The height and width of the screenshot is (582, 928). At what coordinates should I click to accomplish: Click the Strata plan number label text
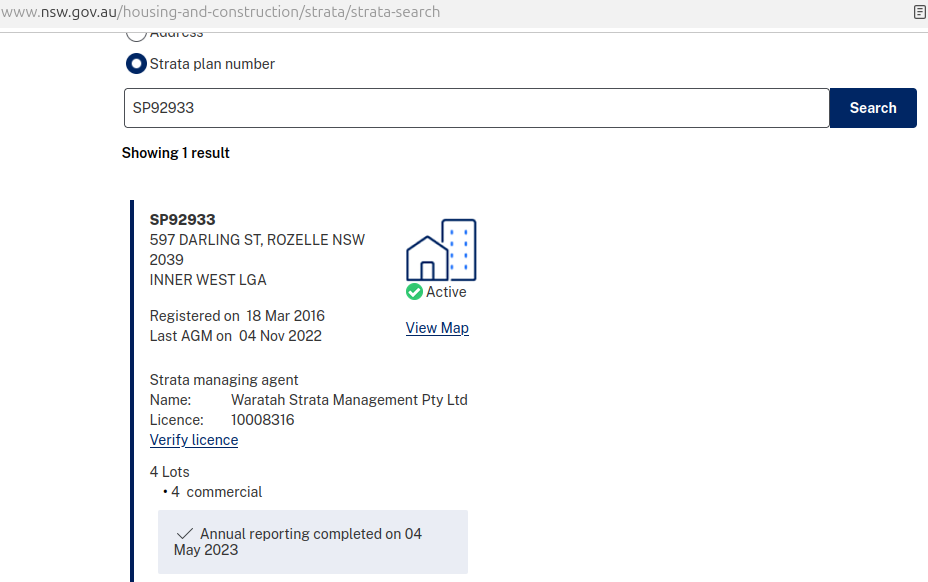tap(212, 64)
